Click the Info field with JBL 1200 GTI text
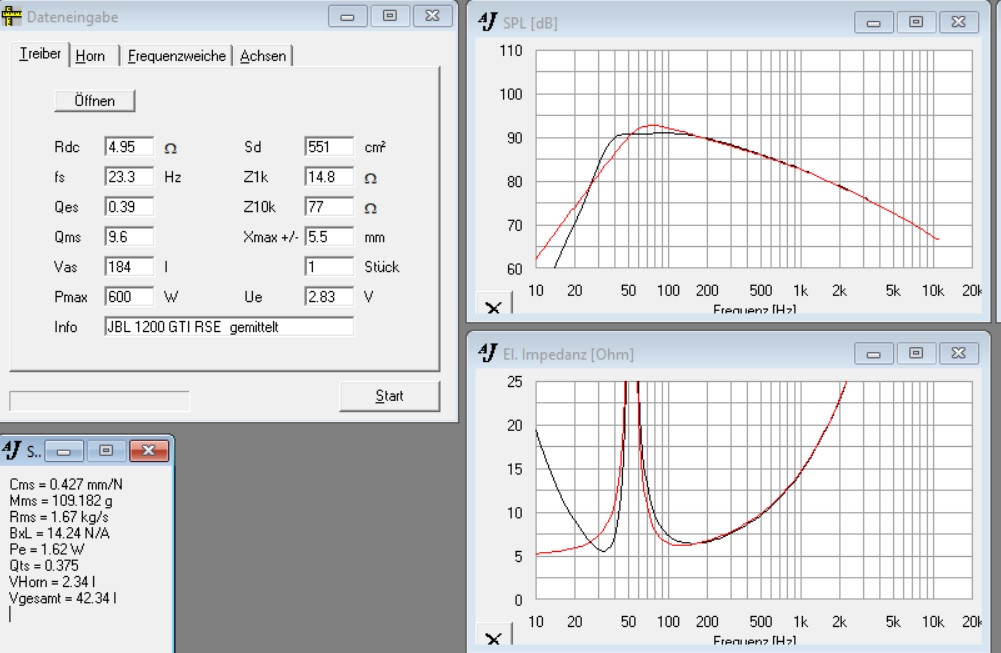The width and height of the screenshot is (1001, 653). pyautogui.click(x=228, y=327)
